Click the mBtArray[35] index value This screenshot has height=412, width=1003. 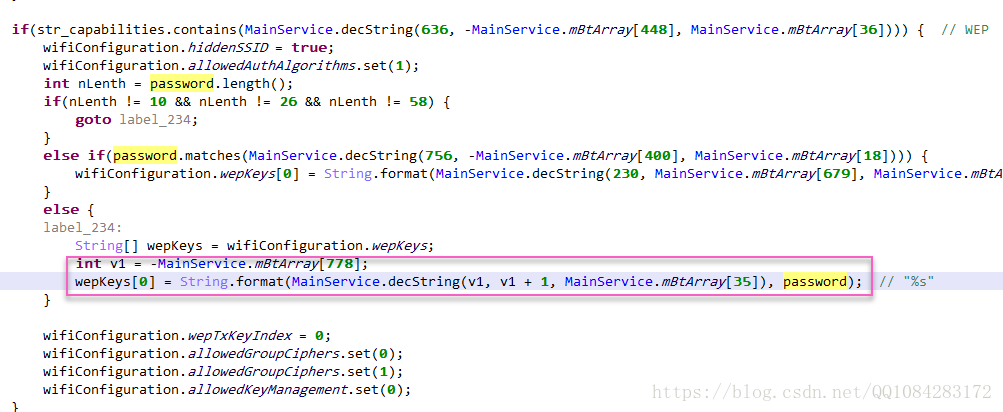741,281
